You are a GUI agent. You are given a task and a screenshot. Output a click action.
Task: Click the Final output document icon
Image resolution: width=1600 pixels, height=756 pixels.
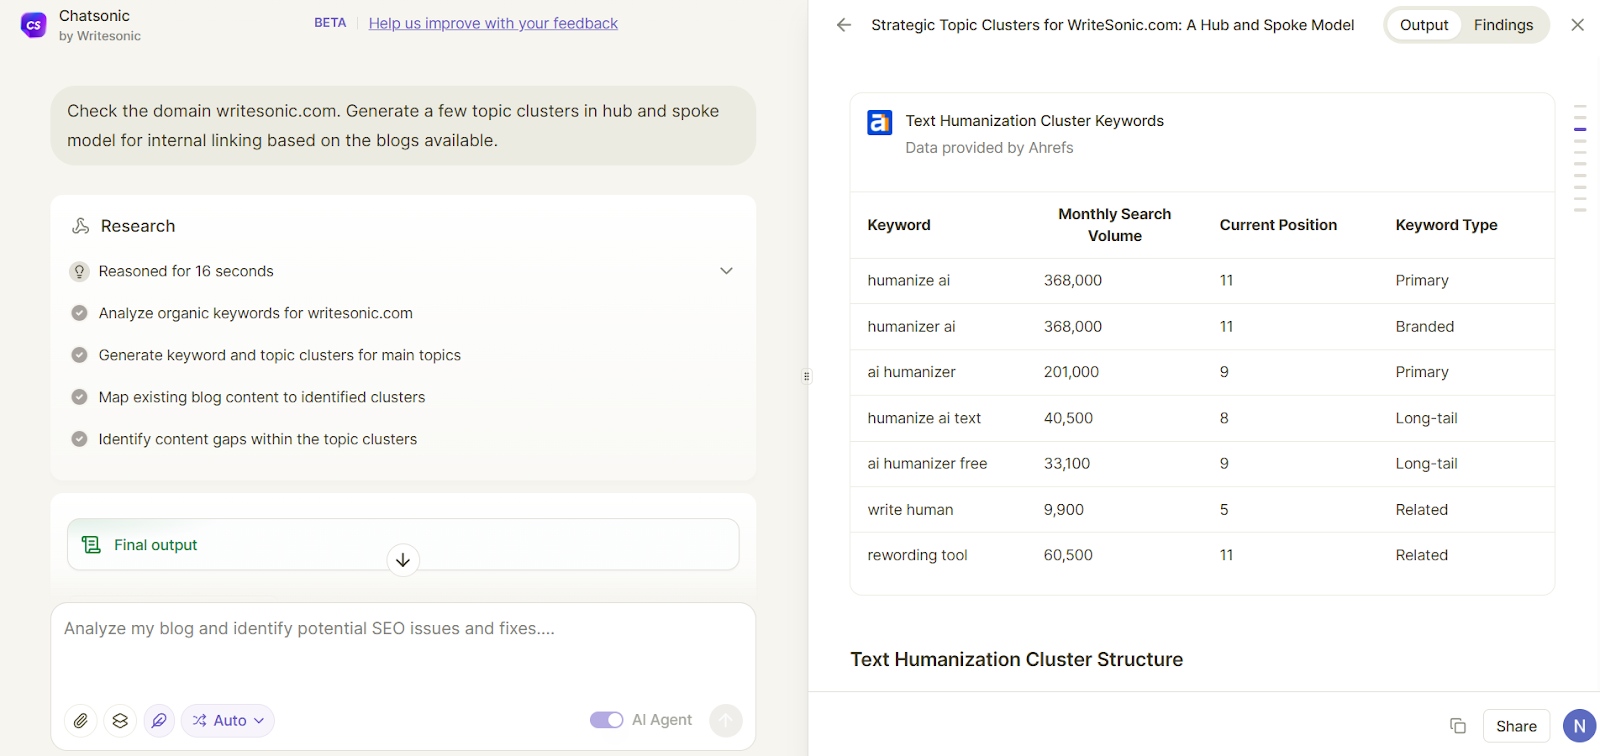pyautogui.click(x=91, y=545)
